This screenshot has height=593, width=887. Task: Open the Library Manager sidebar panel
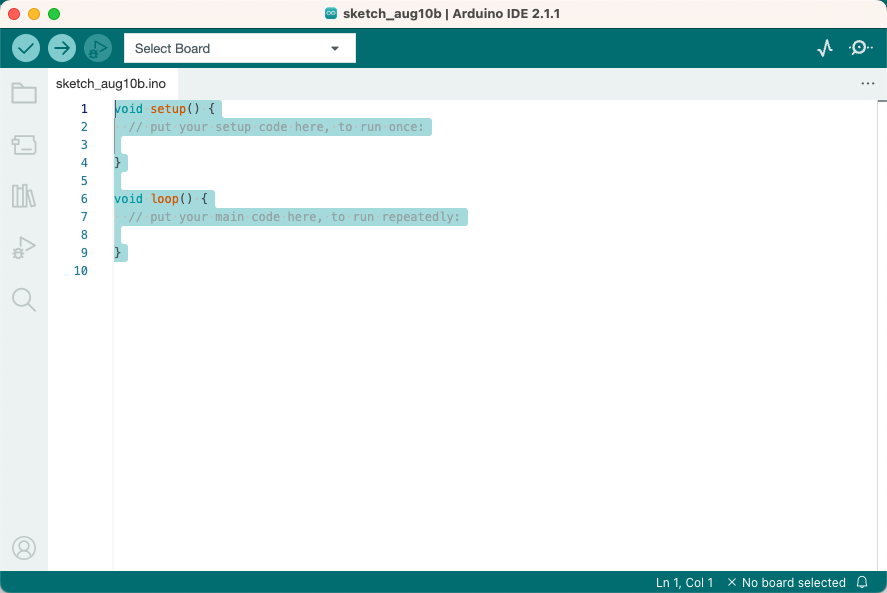(24, 196)
